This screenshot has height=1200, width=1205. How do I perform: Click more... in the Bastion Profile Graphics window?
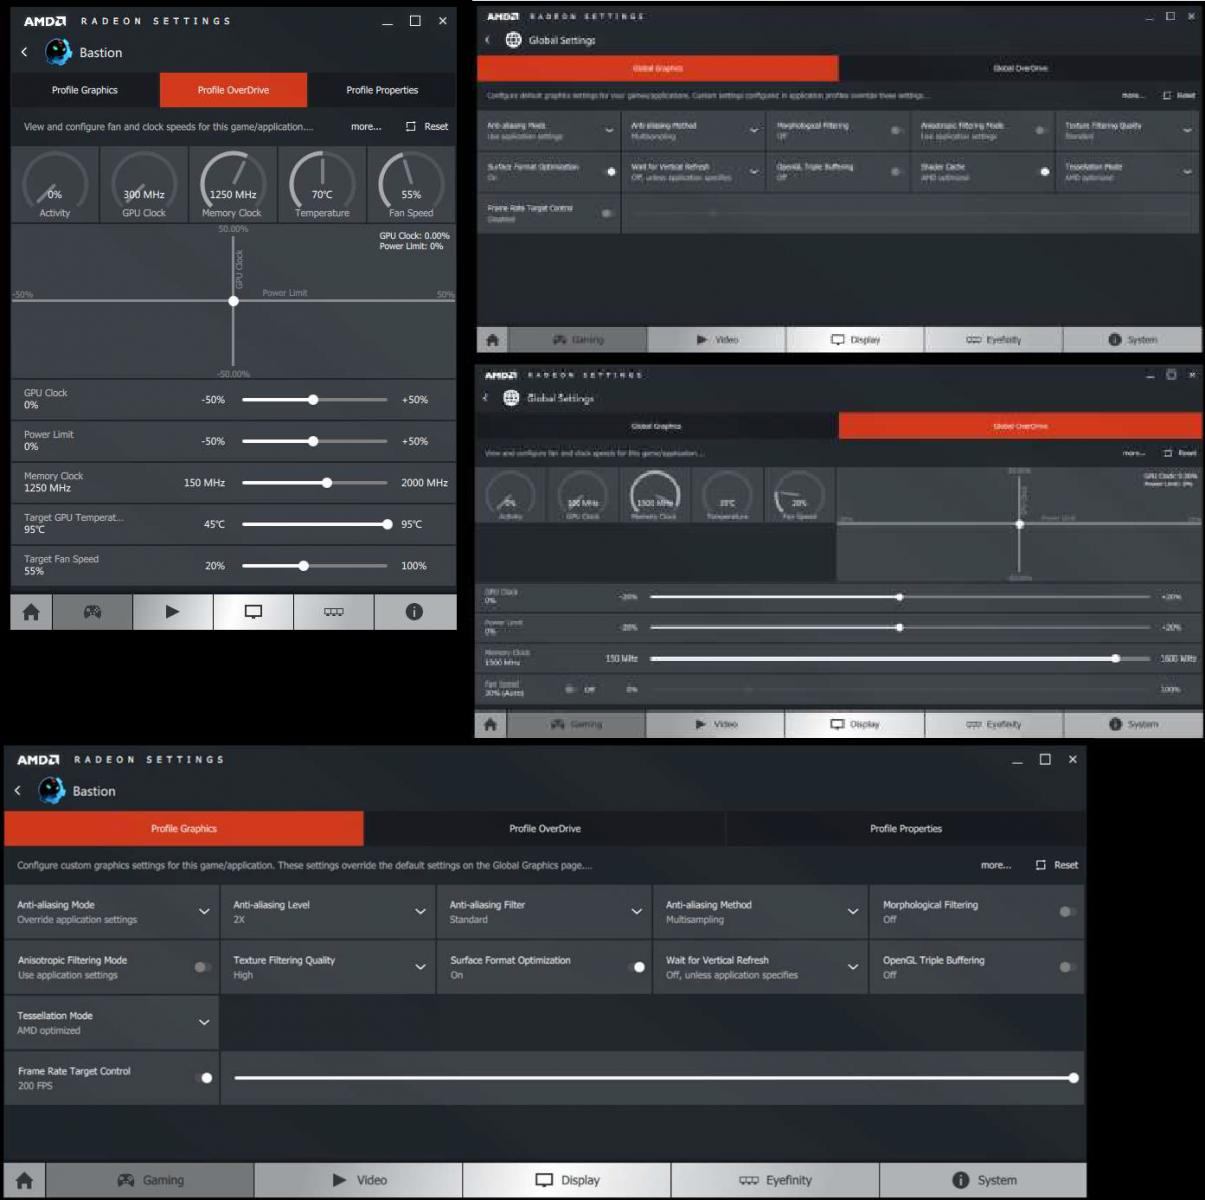coord(996,865)
